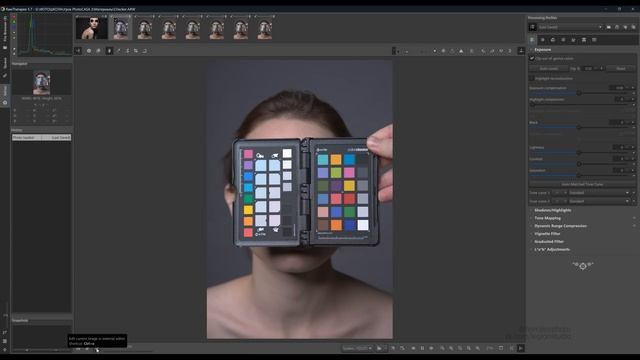This screenshot has width=640, height=360.
Task: Copy processing profile to clipboard icon
Action: click(625, 27)
